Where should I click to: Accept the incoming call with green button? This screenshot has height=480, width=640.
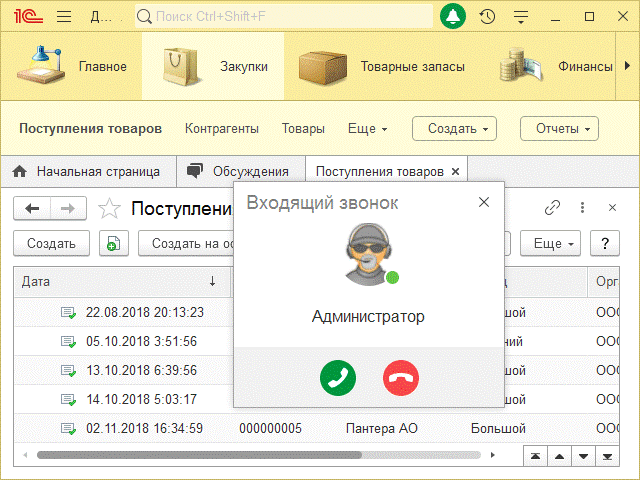click(338, 377)
